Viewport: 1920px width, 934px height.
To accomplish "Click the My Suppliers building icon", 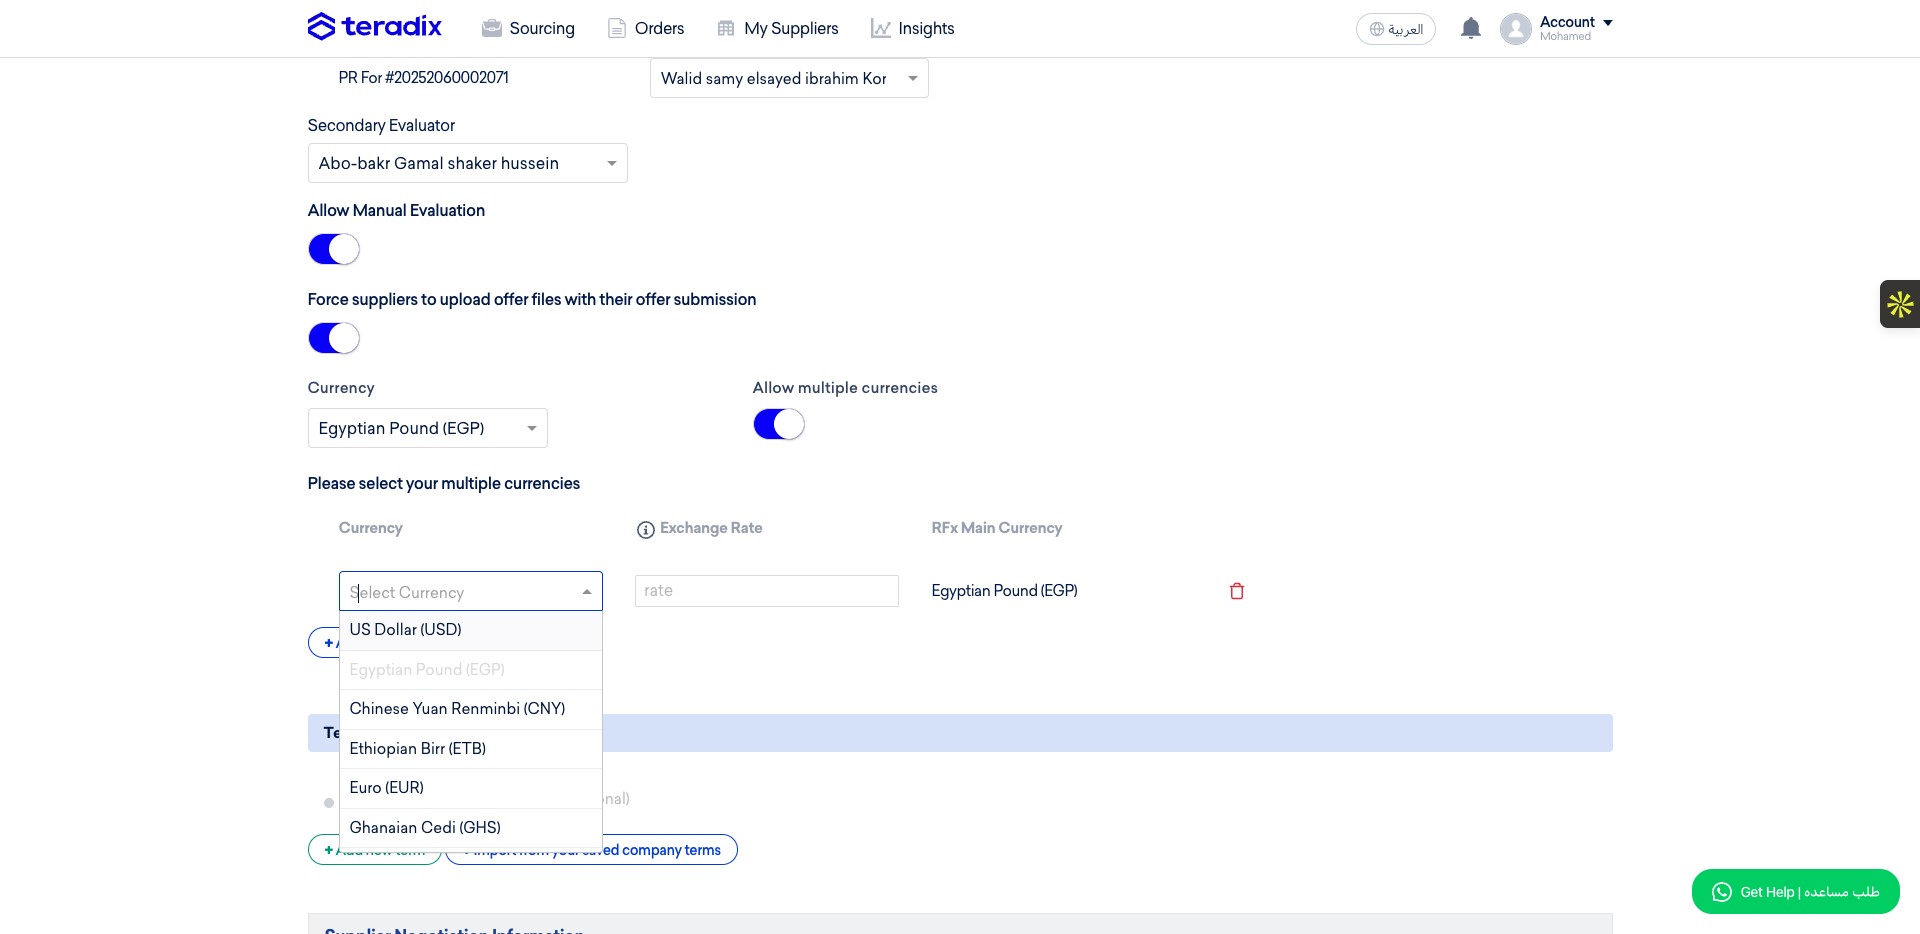I will click(726, 28).
